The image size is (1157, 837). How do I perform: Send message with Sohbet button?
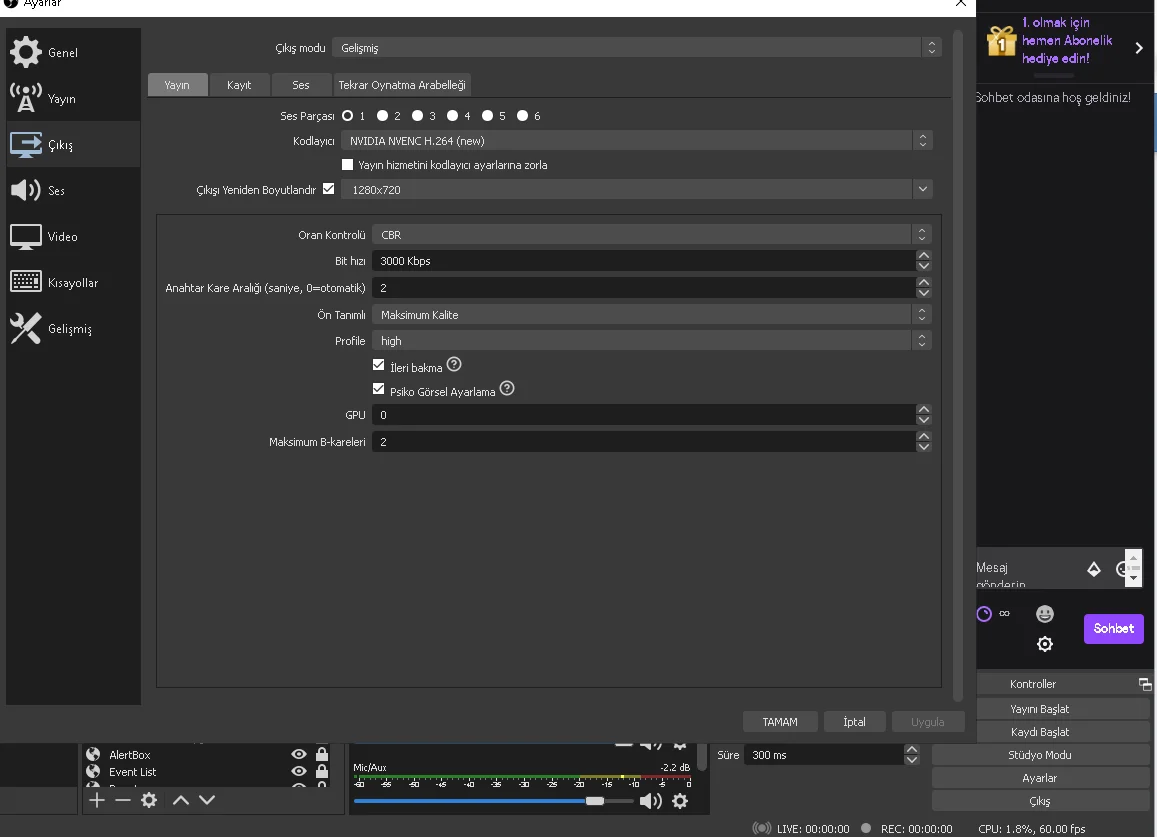pos(1113,628)
